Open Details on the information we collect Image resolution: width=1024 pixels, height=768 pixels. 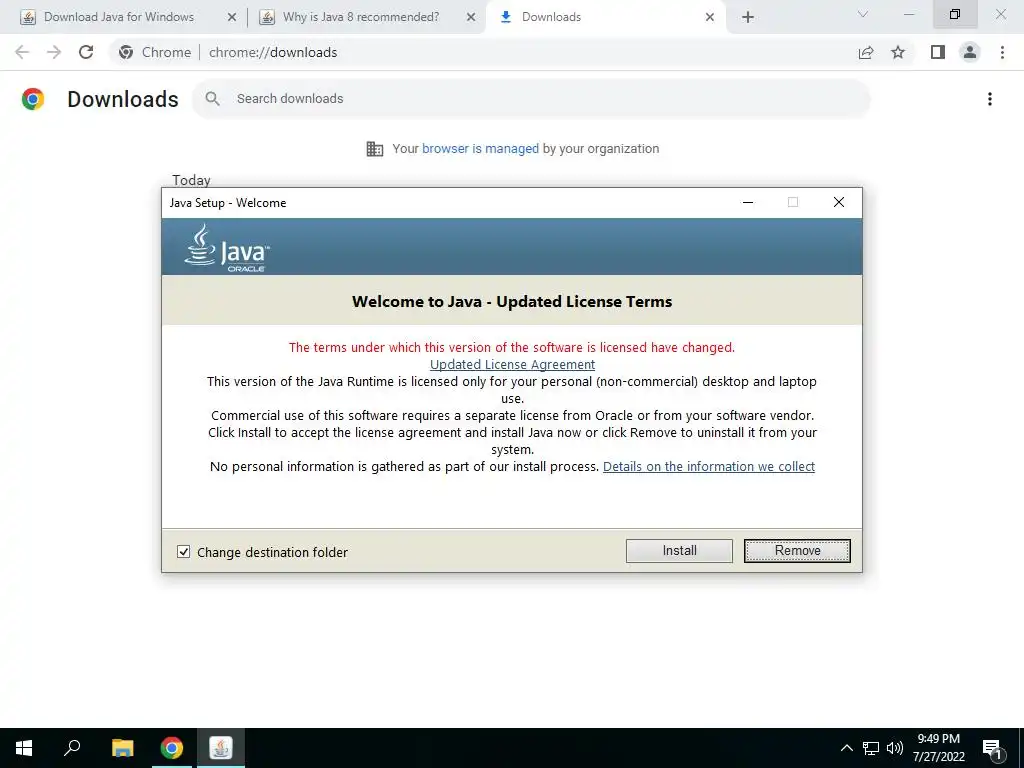click(x=709, y=466)
